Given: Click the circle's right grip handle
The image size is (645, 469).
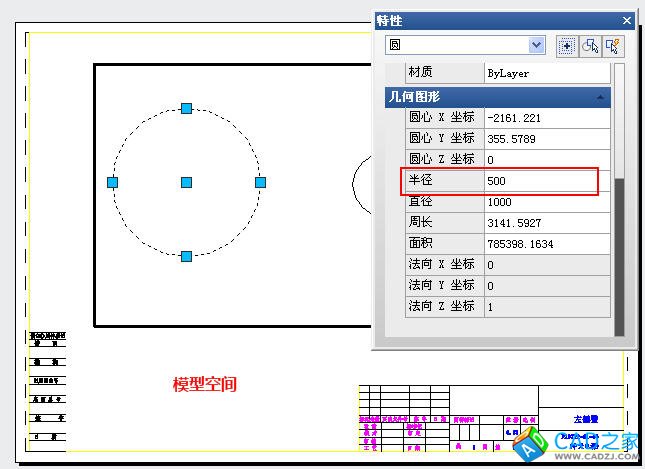Looking at the screenshot, I should [260, 182].
